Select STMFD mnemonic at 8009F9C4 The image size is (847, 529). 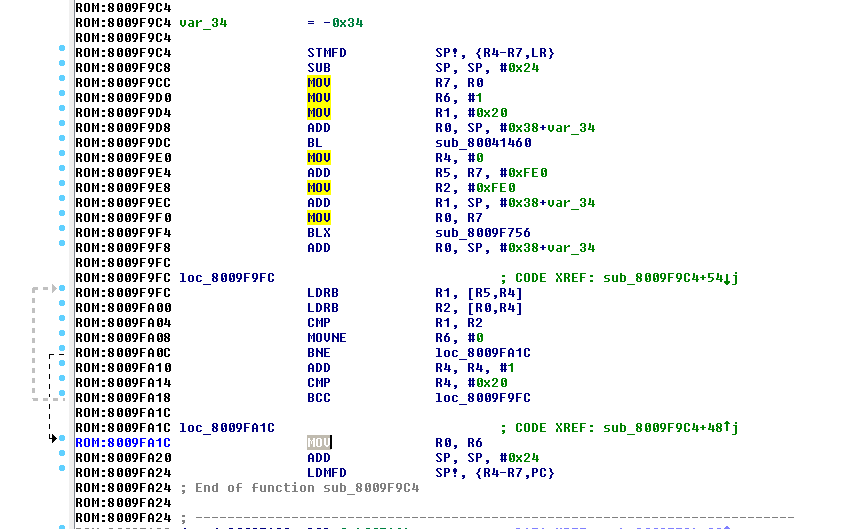327,53
